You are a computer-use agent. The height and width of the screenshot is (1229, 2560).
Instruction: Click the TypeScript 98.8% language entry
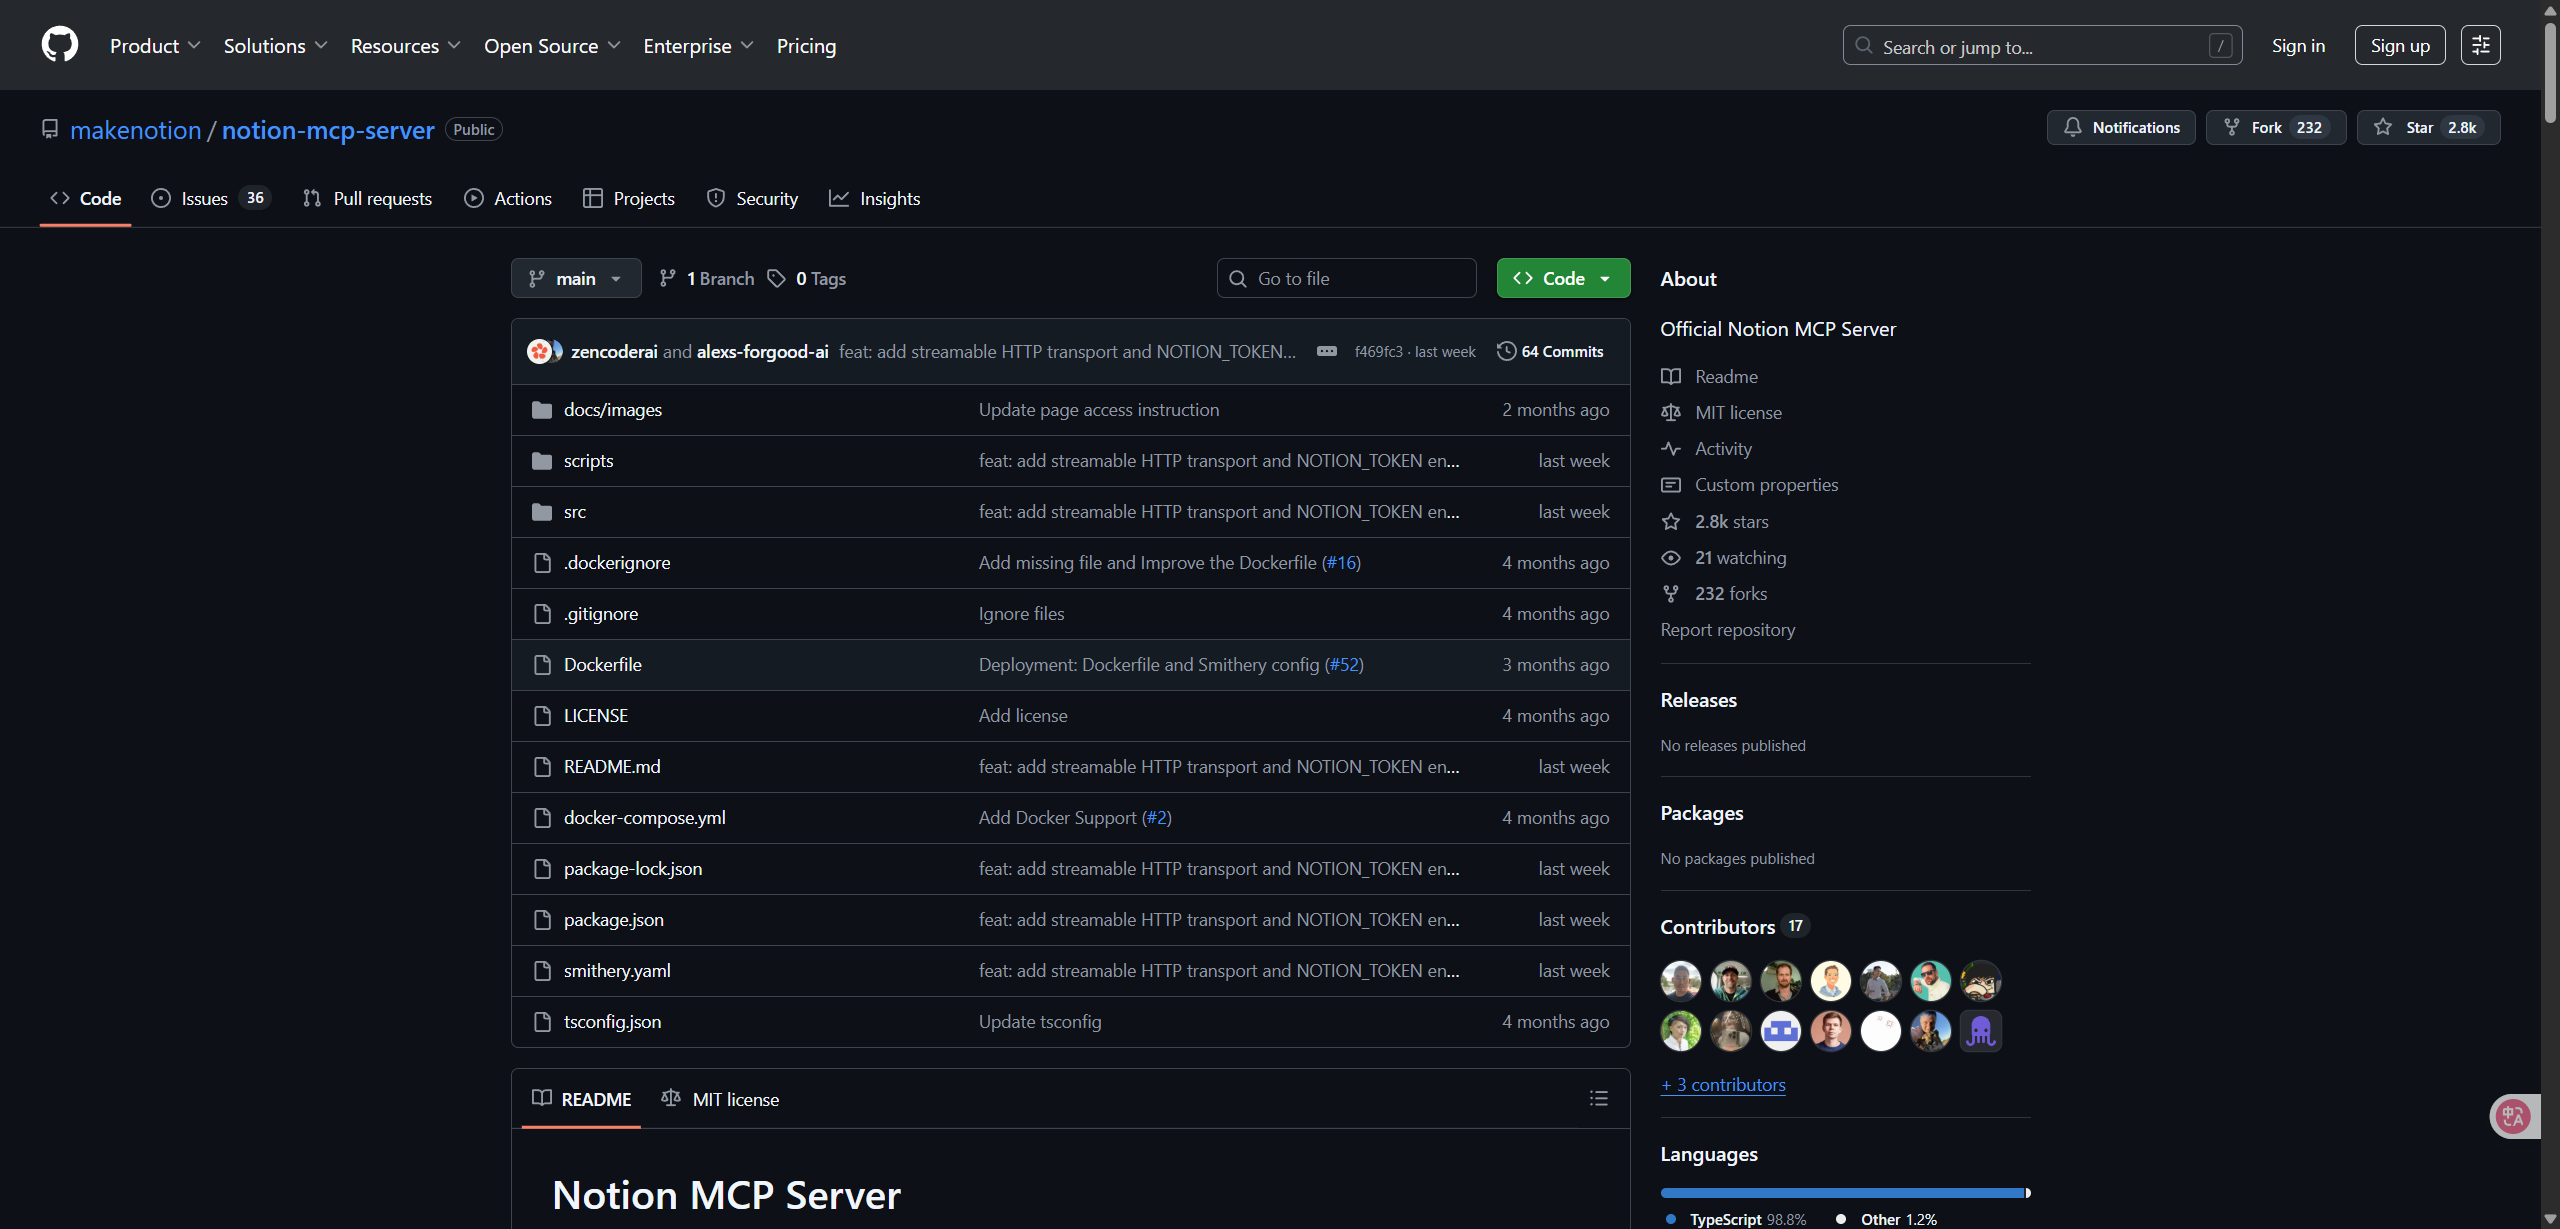(1737, 1219)
